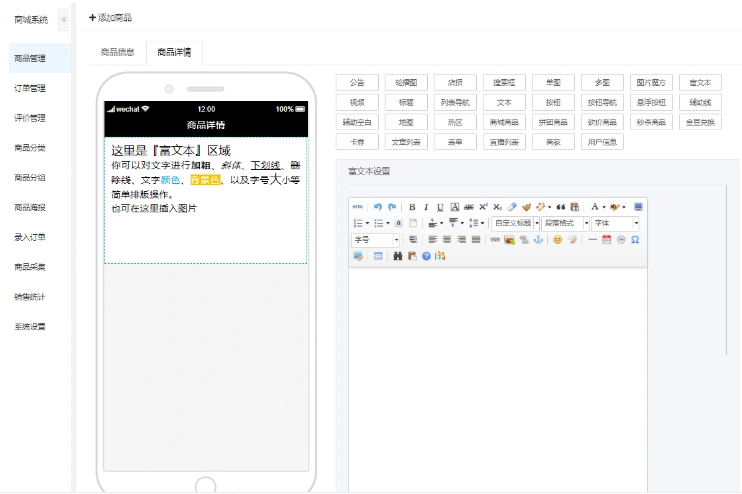Image resolution: width=742 pixels, height=494 pixels.
Task: Open the font color picker arrow
Action: [606, 206]
